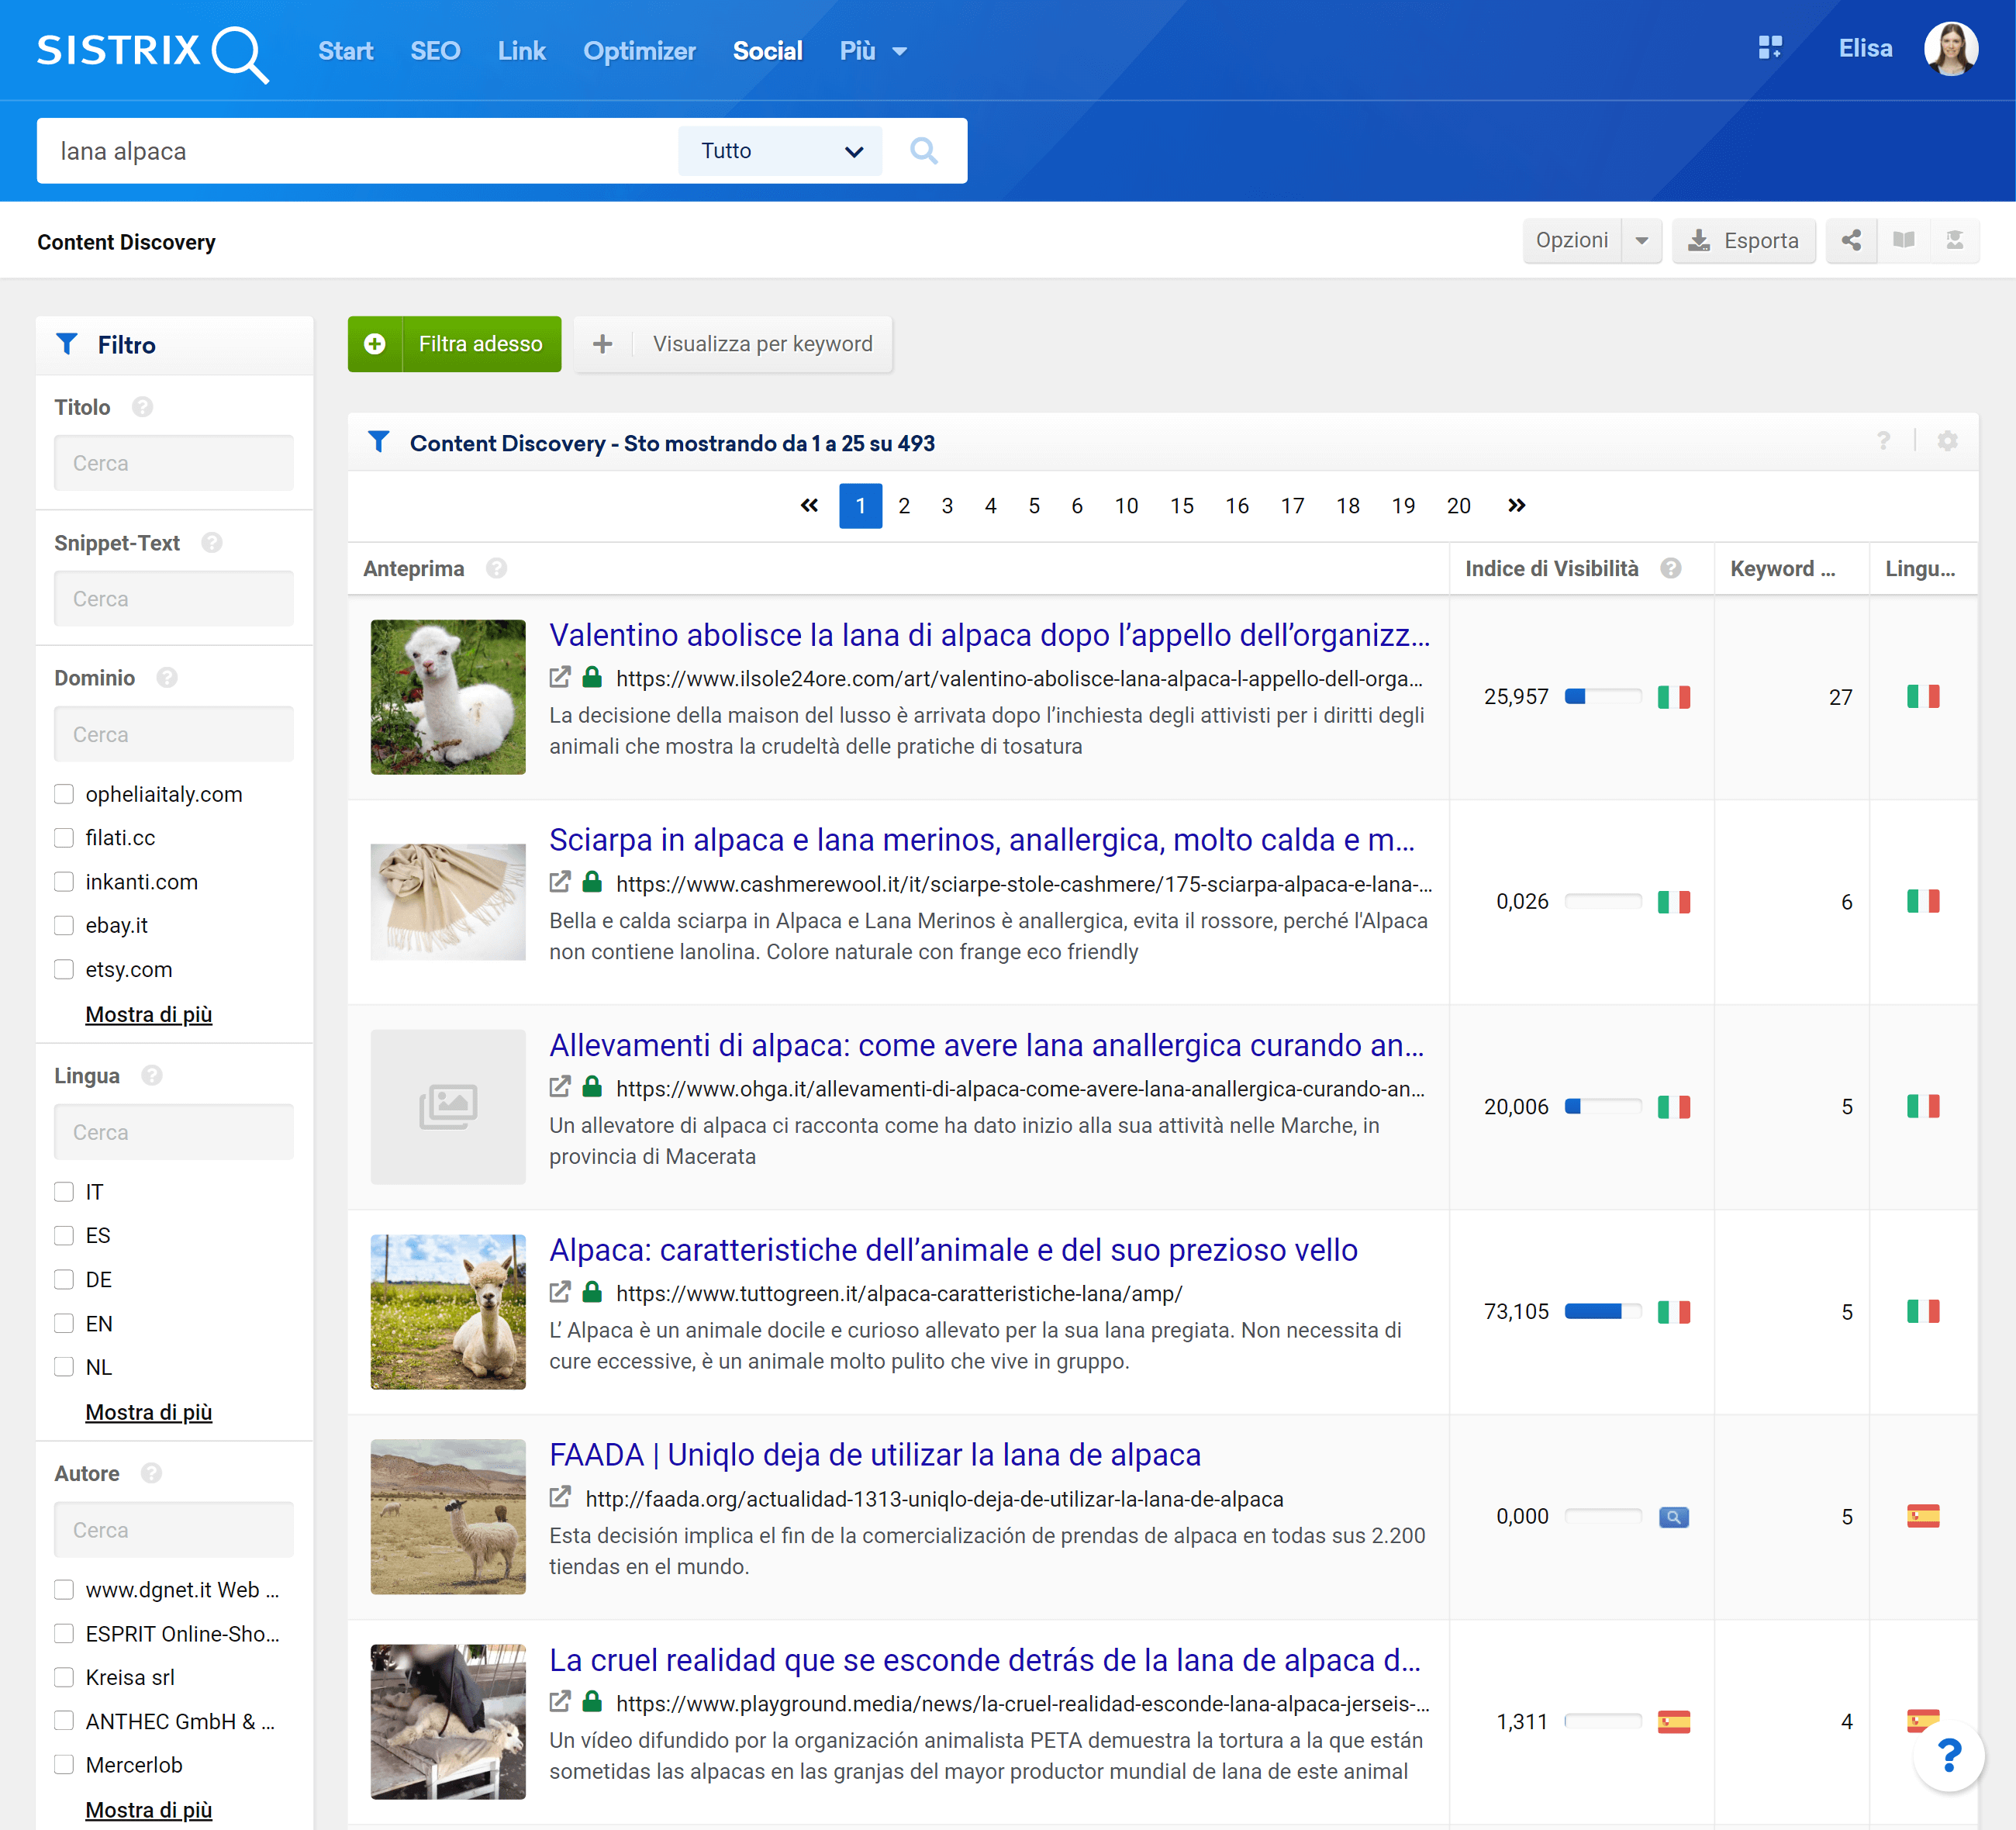Click SERP magnifier icon in FAADA row
The image size is (2016, 1830).
click(x=1673, y=1517)
